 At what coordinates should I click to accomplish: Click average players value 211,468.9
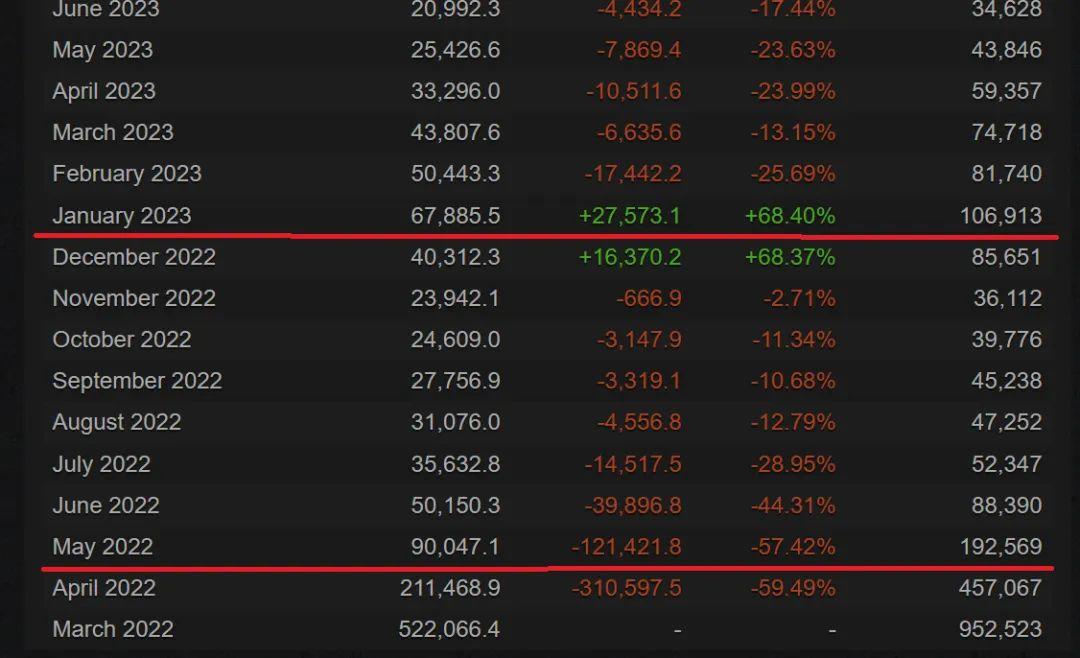click(450, 588)
